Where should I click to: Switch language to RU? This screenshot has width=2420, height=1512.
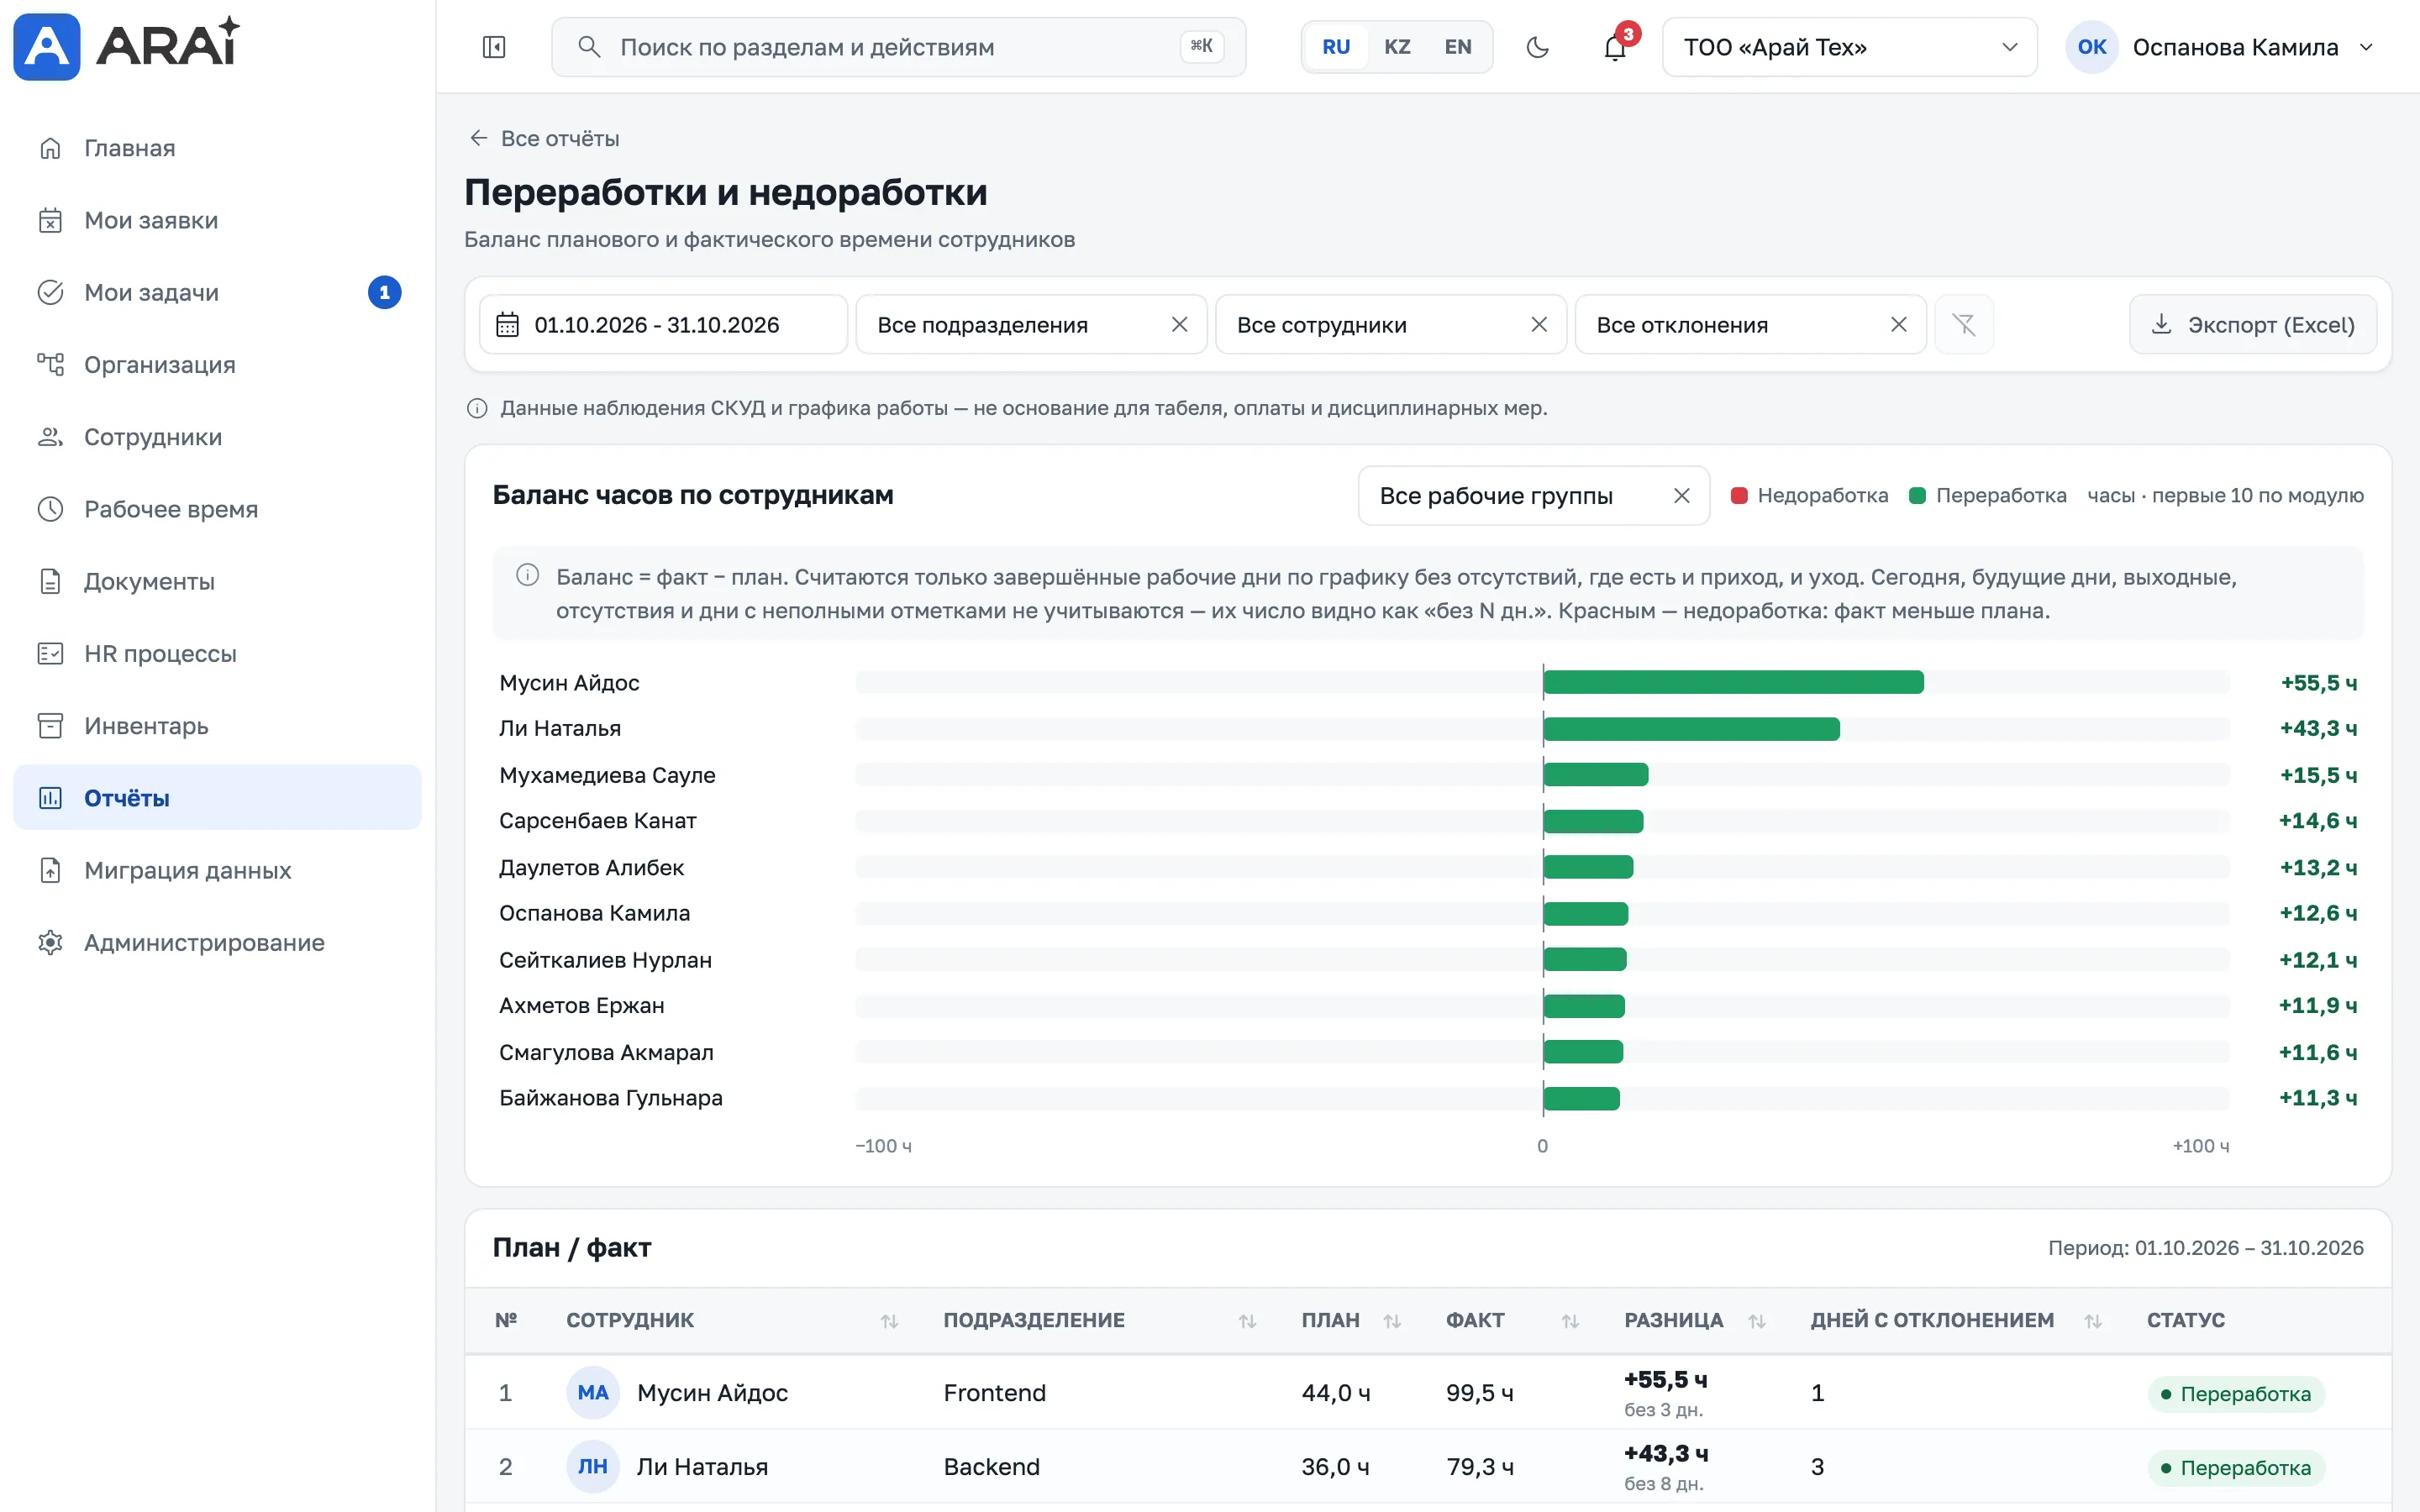click(x=1336, y=47)
